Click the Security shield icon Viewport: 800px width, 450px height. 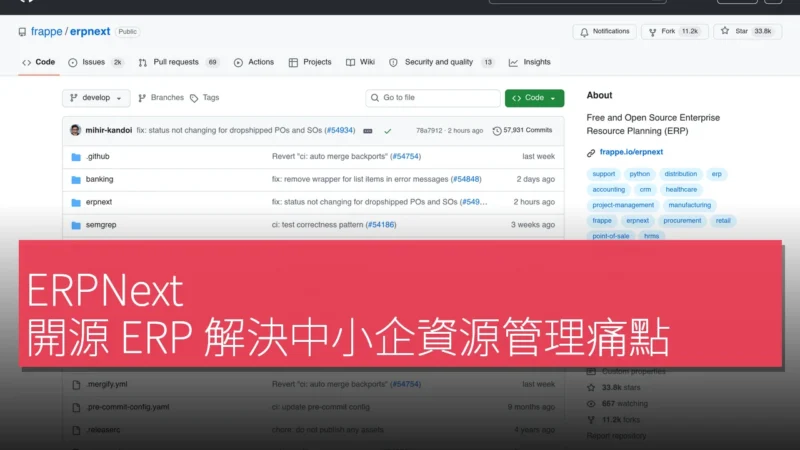[393, 63]
